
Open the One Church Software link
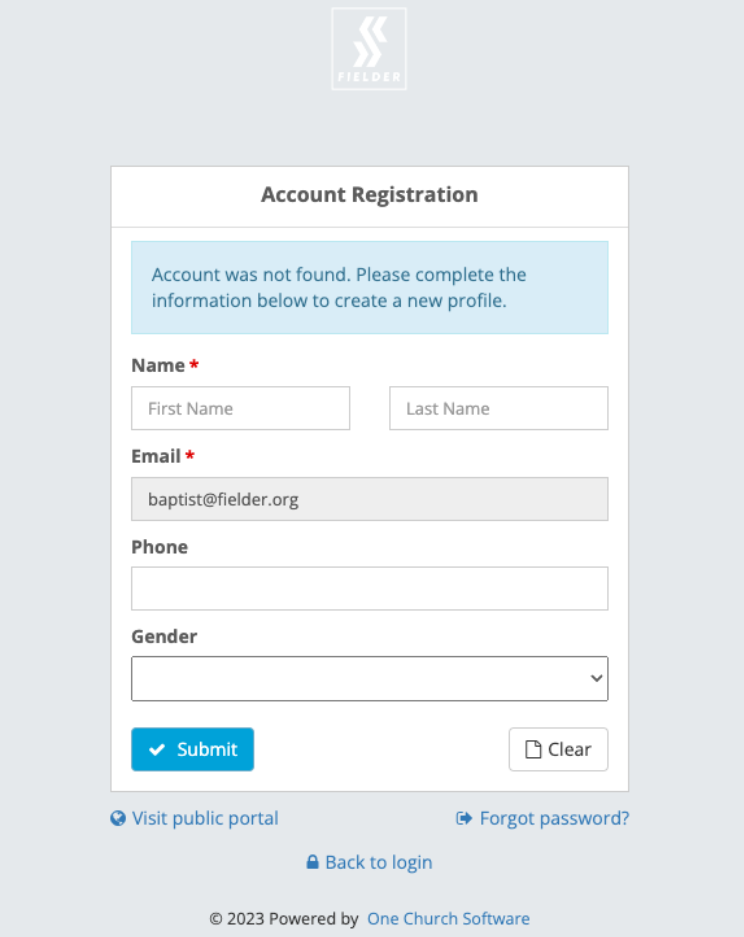[x=448, y=919]
